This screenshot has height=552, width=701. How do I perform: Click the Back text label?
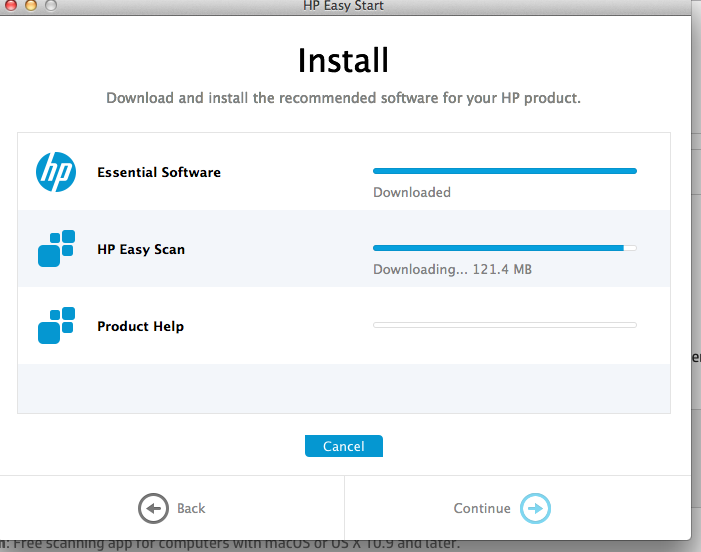click(190, 509)
